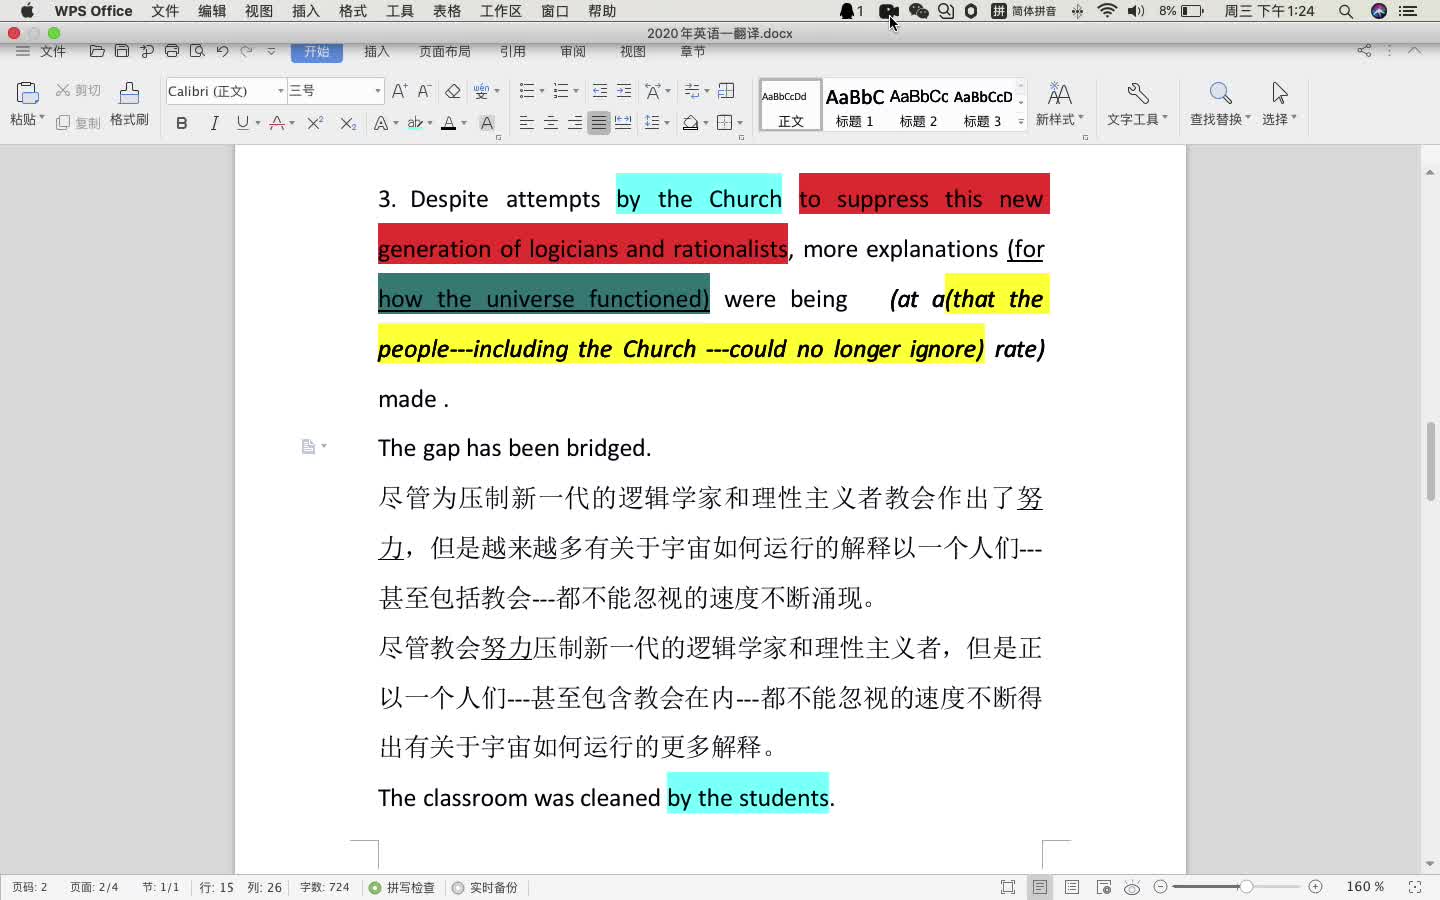Toggle Italic formatting
The height and width of the screenshot is (900, 1440).
click(x=213, y=123)
